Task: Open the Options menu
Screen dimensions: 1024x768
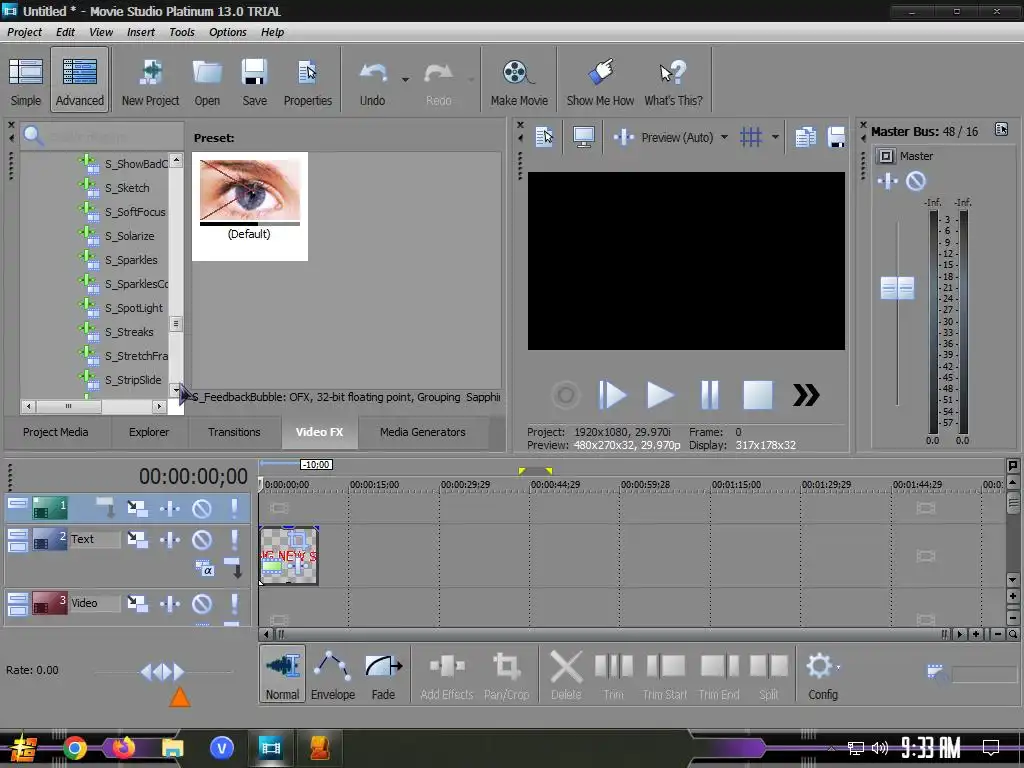Action: [227, 32]
